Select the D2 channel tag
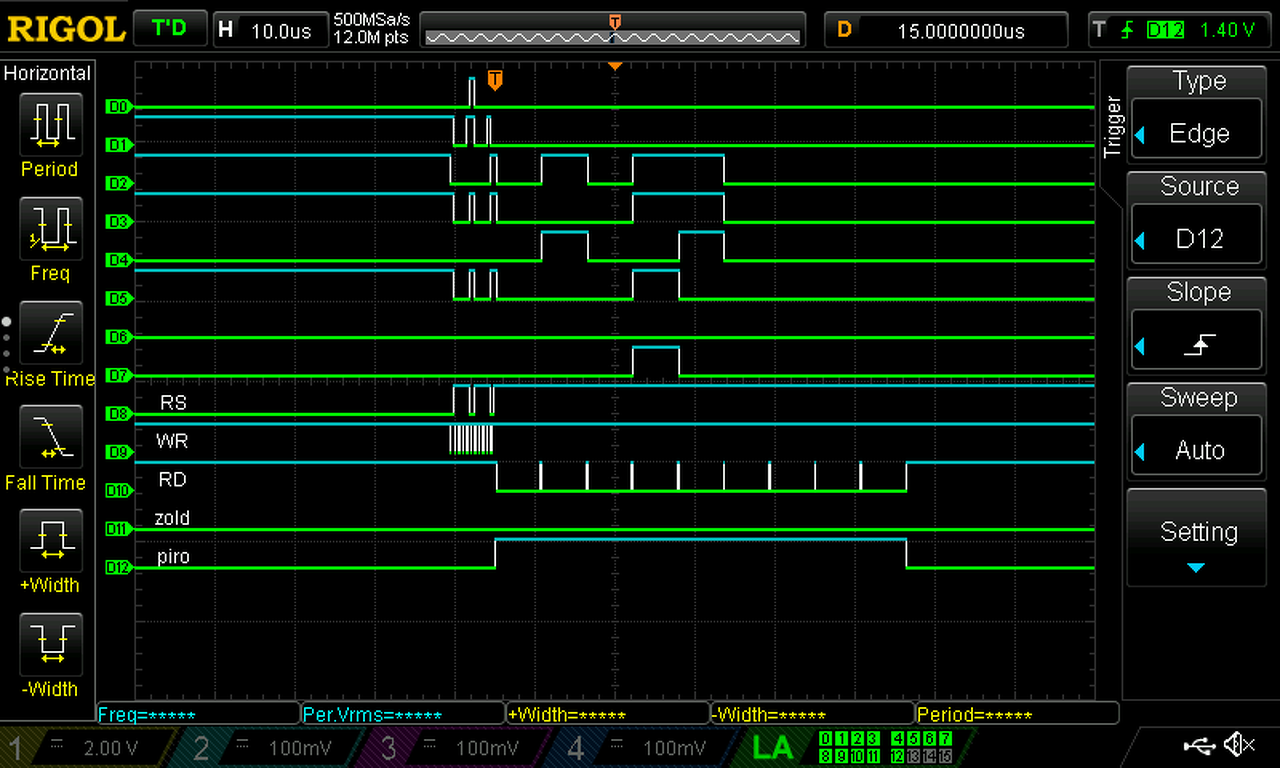This screenshot has width=1280, height=768. [117, 183]
